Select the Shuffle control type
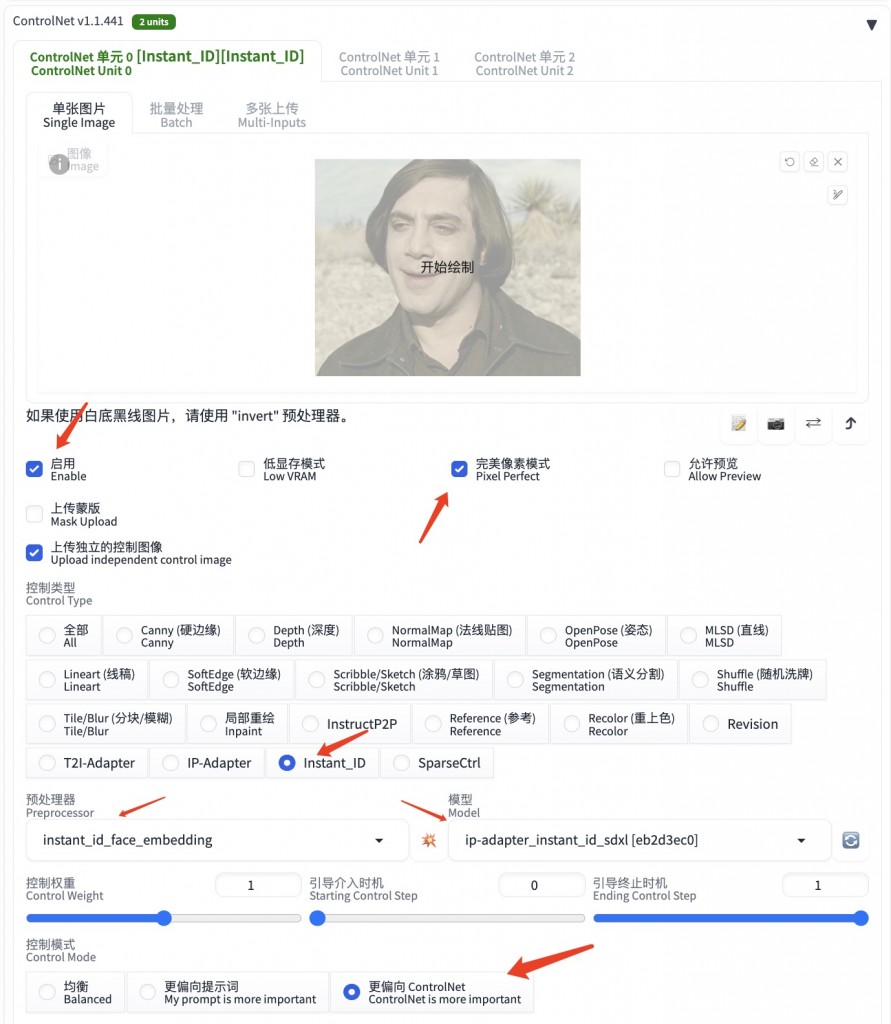 (753, 680)
